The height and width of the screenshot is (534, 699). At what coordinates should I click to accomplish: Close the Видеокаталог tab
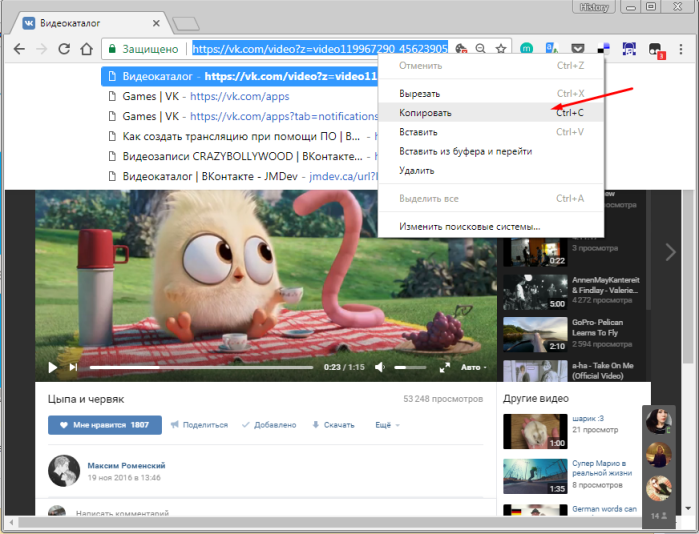(x=156, y=23)
